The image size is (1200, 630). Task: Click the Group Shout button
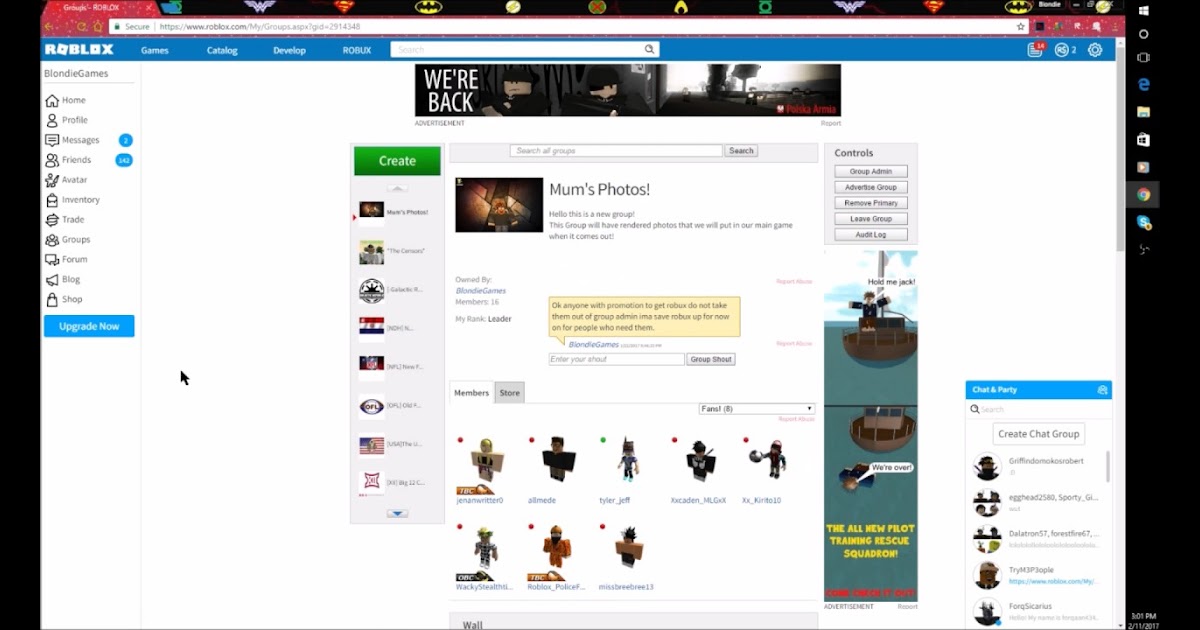[711, 359]
